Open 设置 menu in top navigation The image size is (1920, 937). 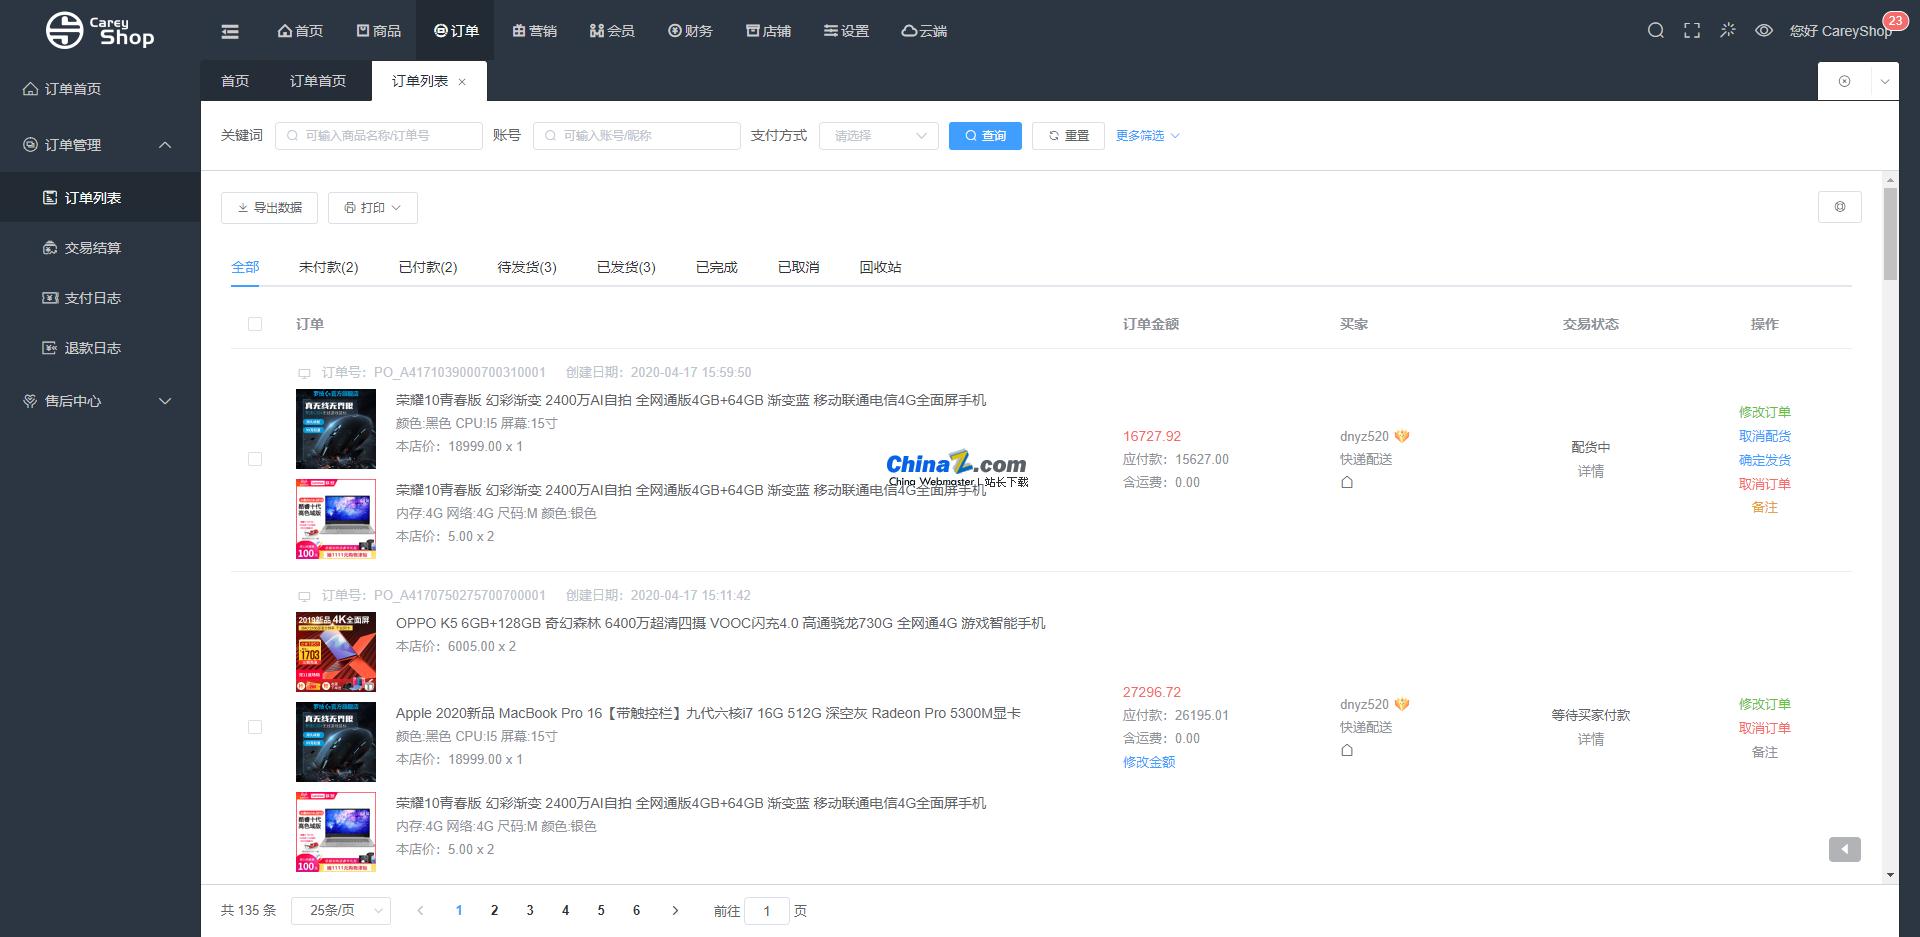[x=847, y=31]
